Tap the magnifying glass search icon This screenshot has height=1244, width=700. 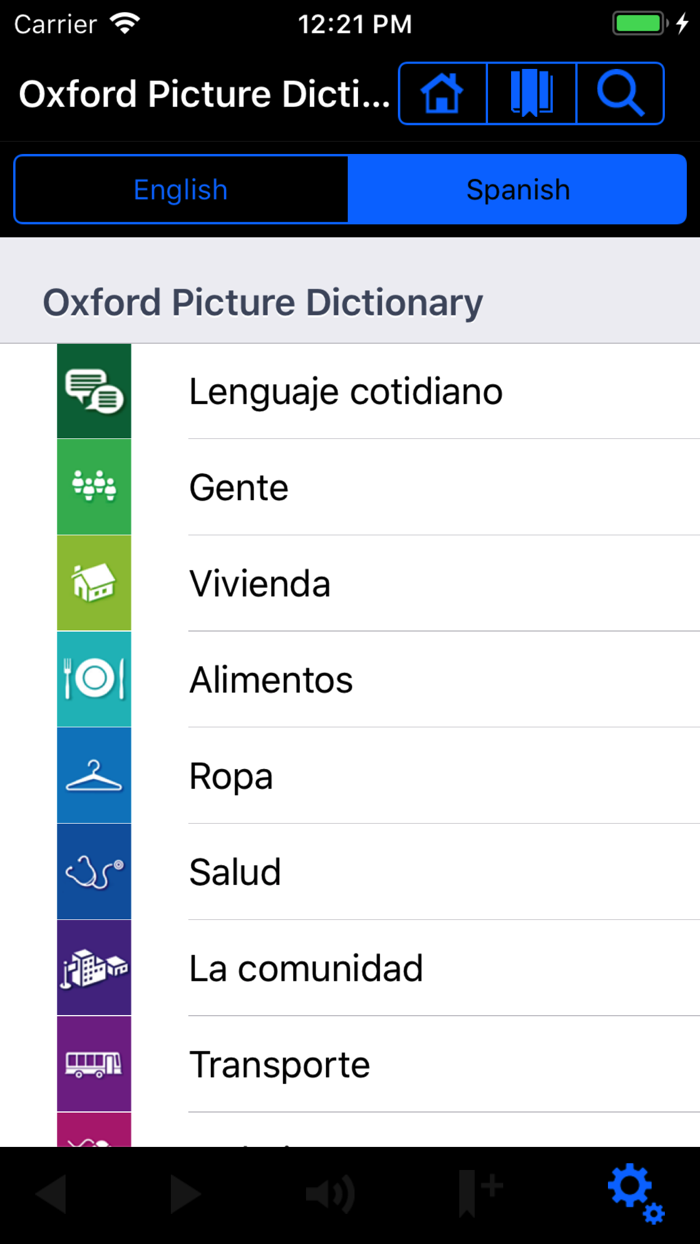coord(620,93)
